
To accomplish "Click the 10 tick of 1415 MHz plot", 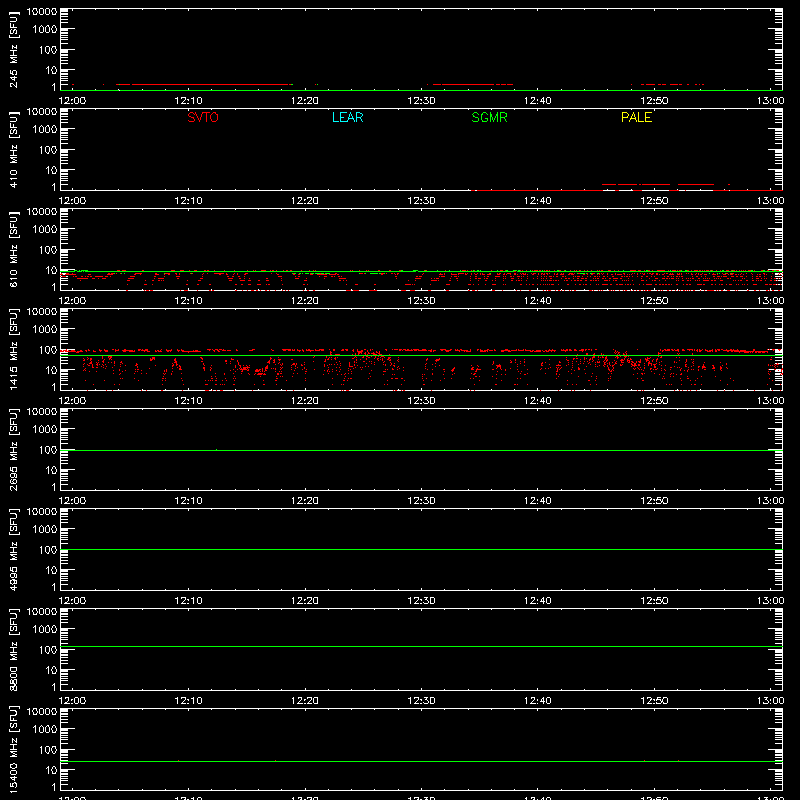I will click(51, 370).
